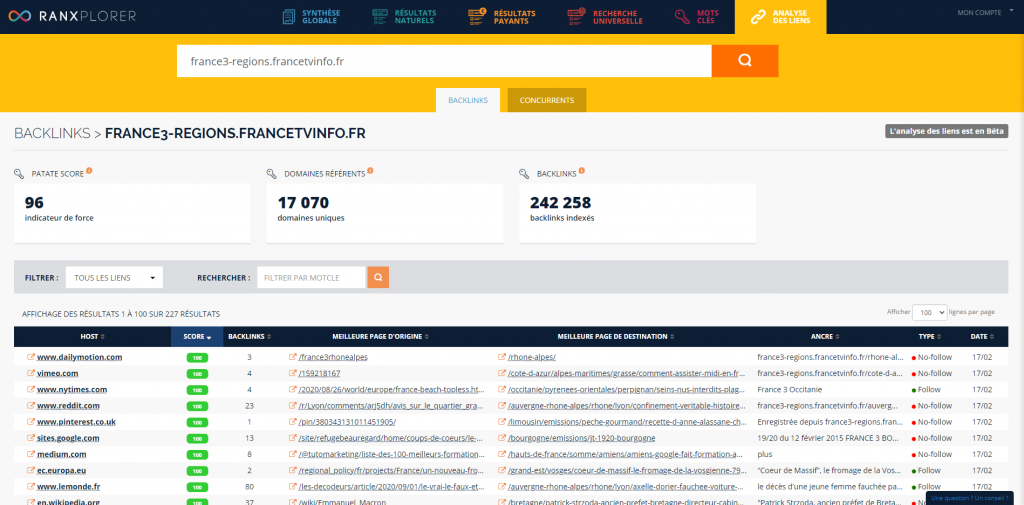Open the Résultats Payants tab

point(502,17)
